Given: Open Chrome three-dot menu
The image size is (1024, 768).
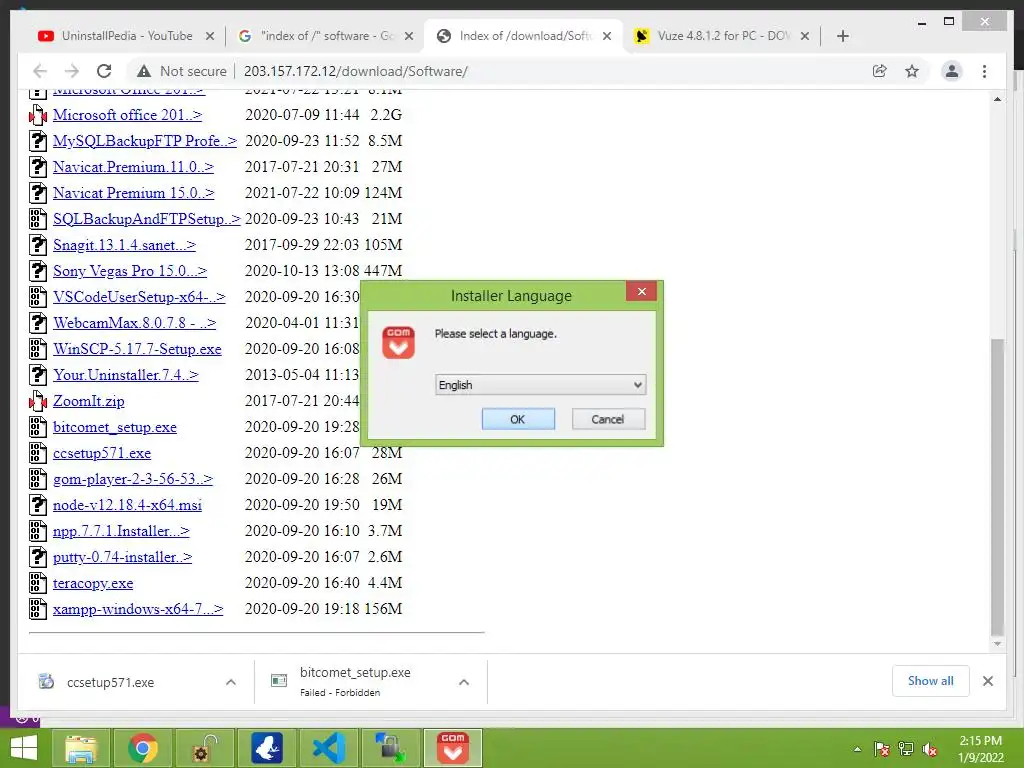Looking at the screenshot, I should [984, 71].
